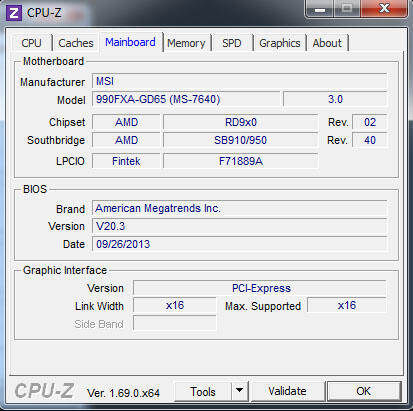Click the Tools button

(x=203, y=391)
